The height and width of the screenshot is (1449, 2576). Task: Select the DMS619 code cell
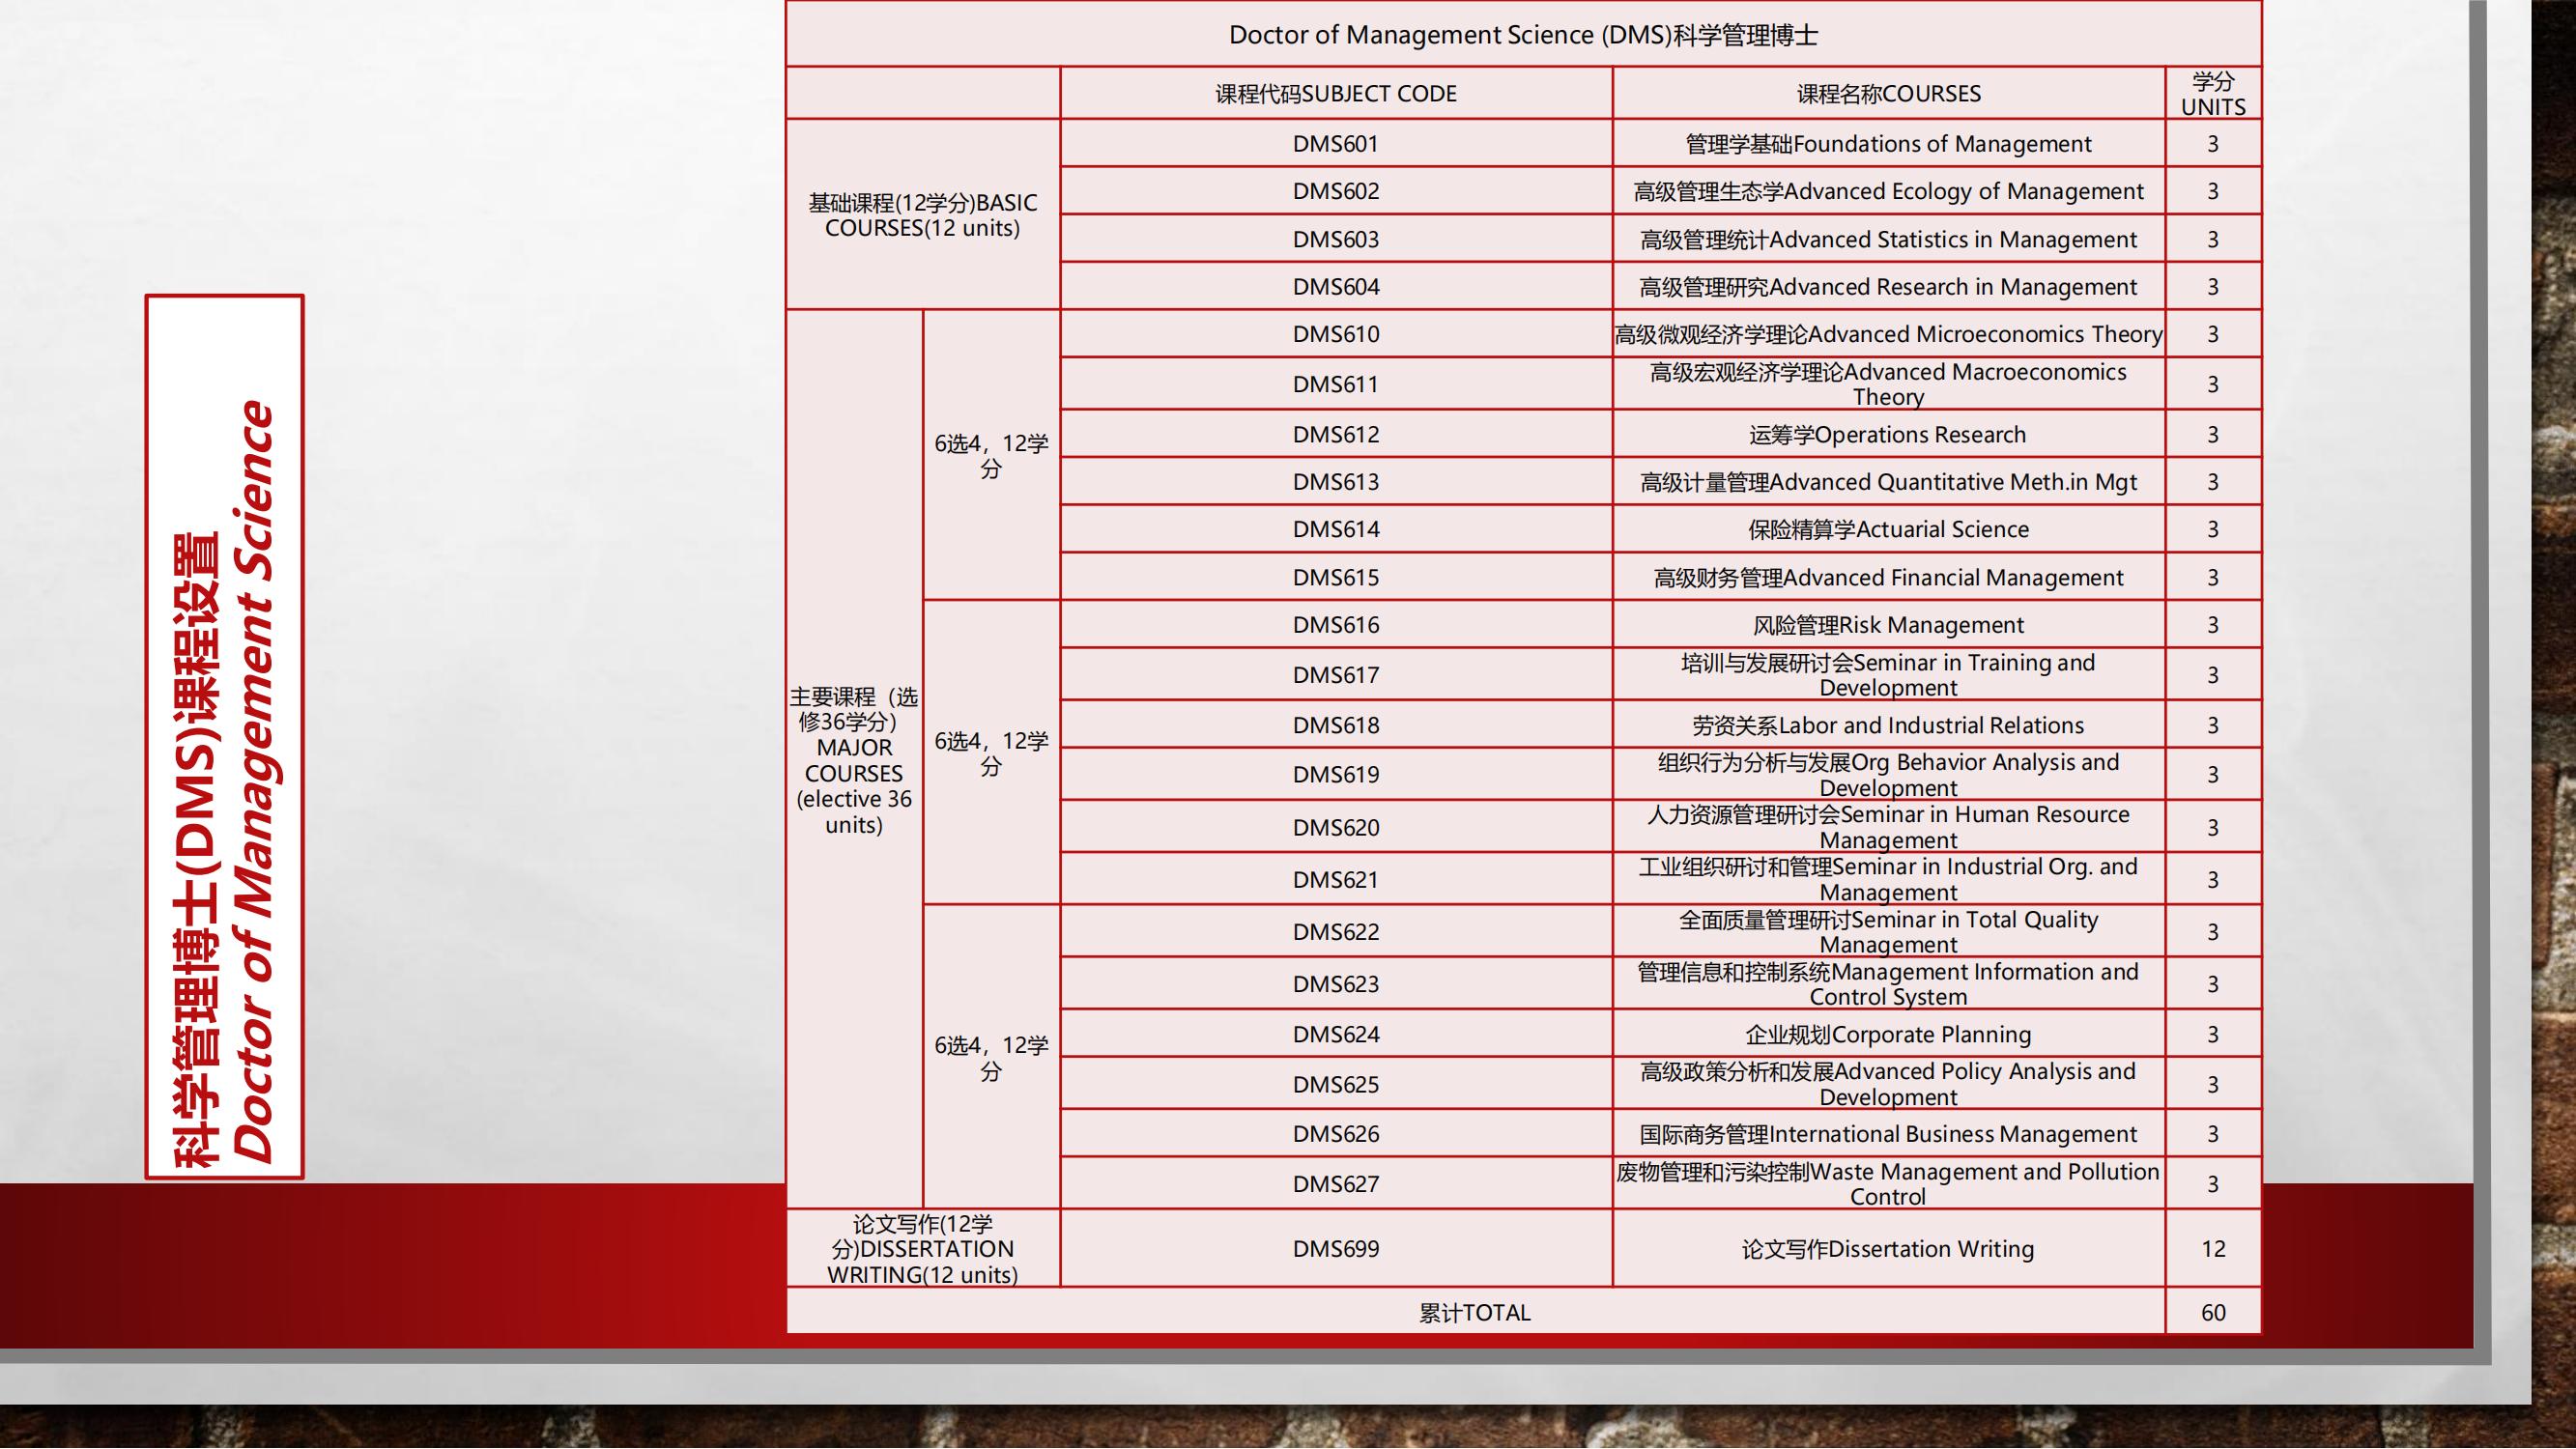point(1336,774)
